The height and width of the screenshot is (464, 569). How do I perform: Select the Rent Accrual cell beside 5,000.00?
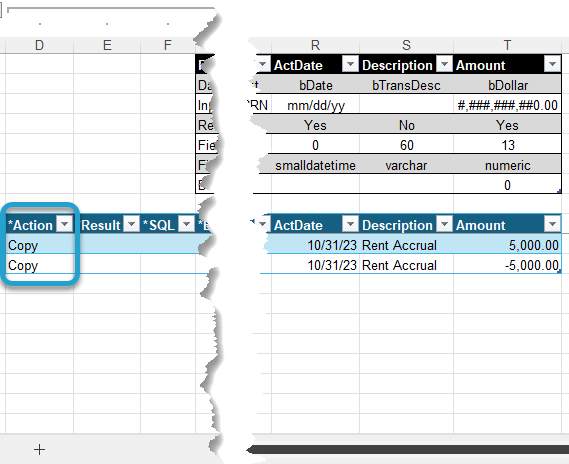point(406,245)
